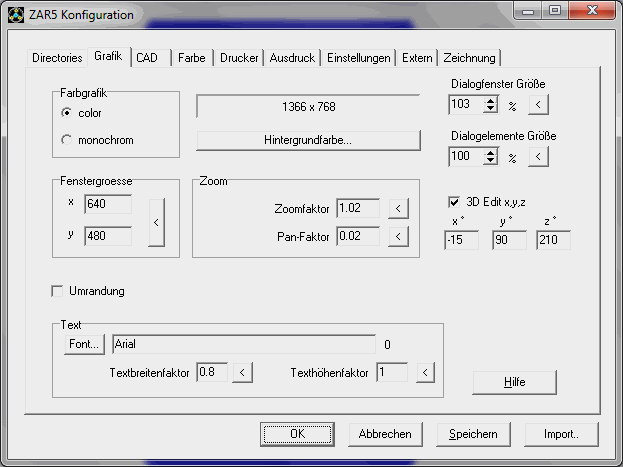The width and height of the screenshot is (623, 467).
Task: Open the Font... chooser button
Action: pyautogui.click(x=84, y=344)
